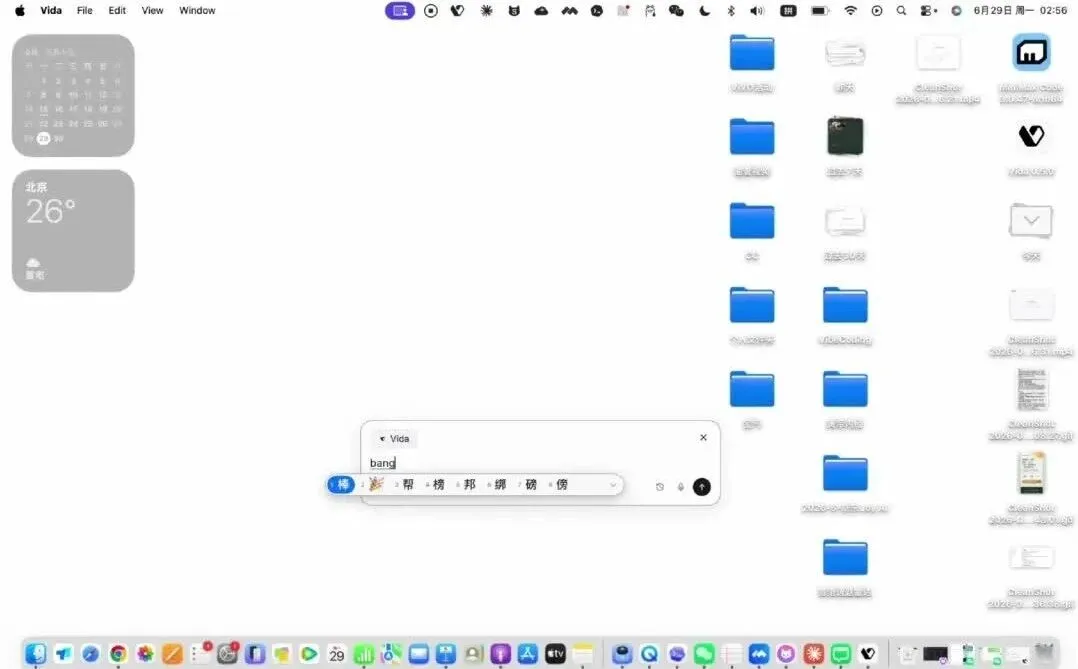Open the volume control in menu bar
Image resolution: width=1078 pixels, height=669 pixels.
pos(757,10)
